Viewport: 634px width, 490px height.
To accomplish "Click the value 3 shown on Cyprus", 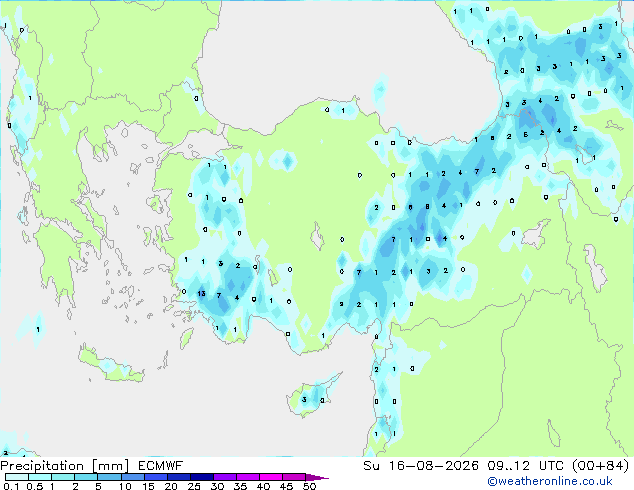I will pos(304,400).
